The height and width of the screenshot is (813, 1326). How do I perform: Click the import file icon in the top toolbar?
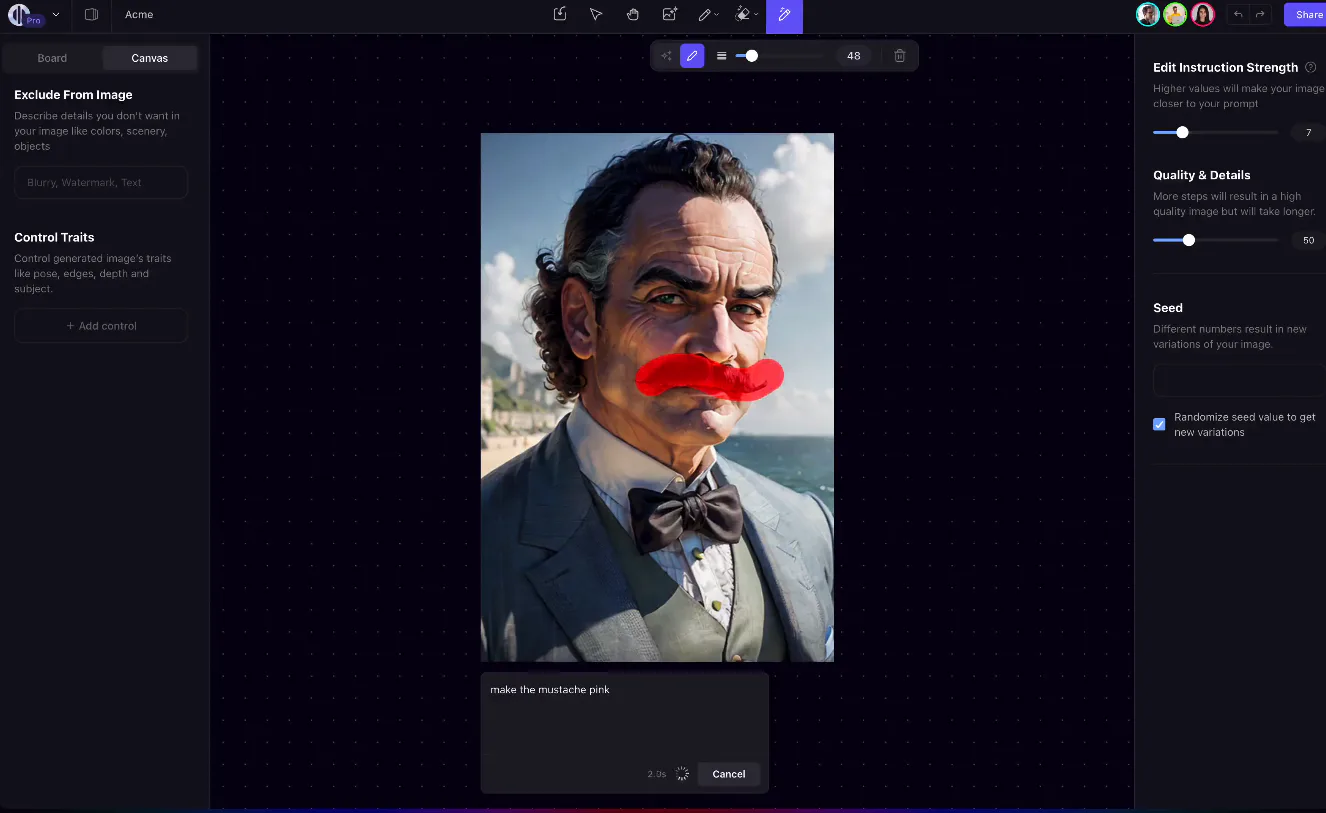click(x=560, y=15)
